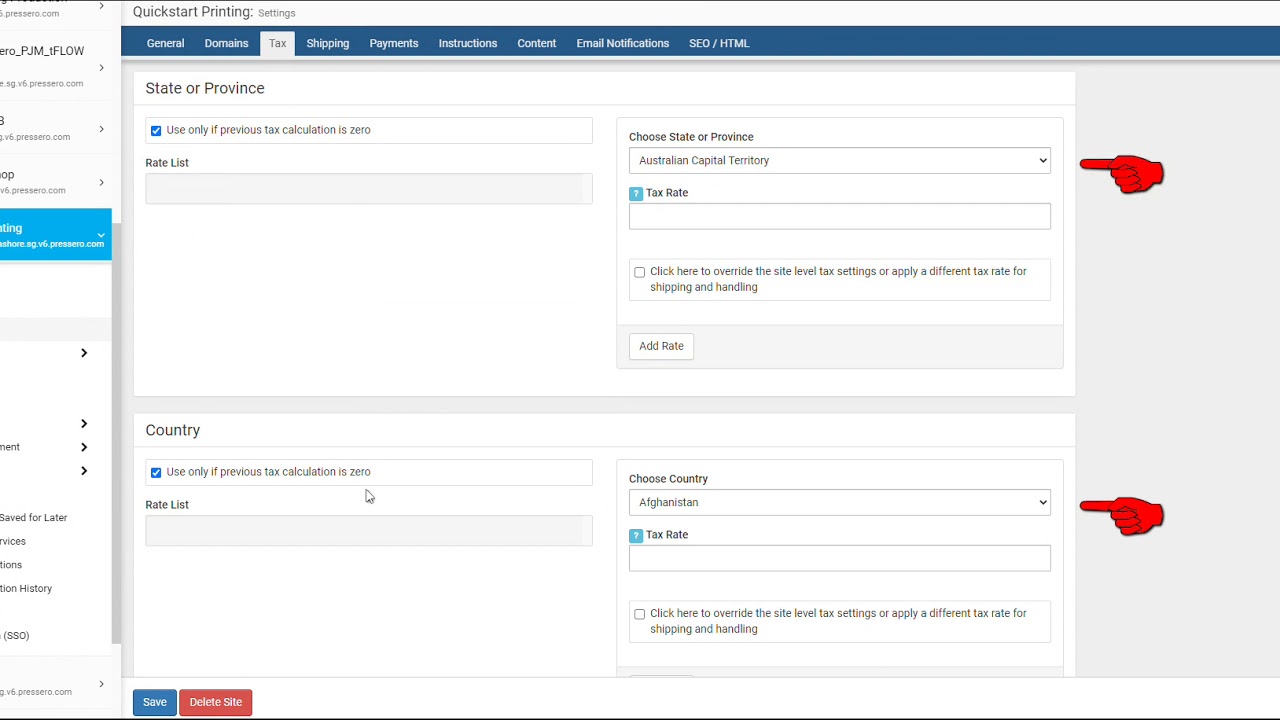
Task: Open the sidebar link ending in '(SSO)'
Action: coord(15,636)
